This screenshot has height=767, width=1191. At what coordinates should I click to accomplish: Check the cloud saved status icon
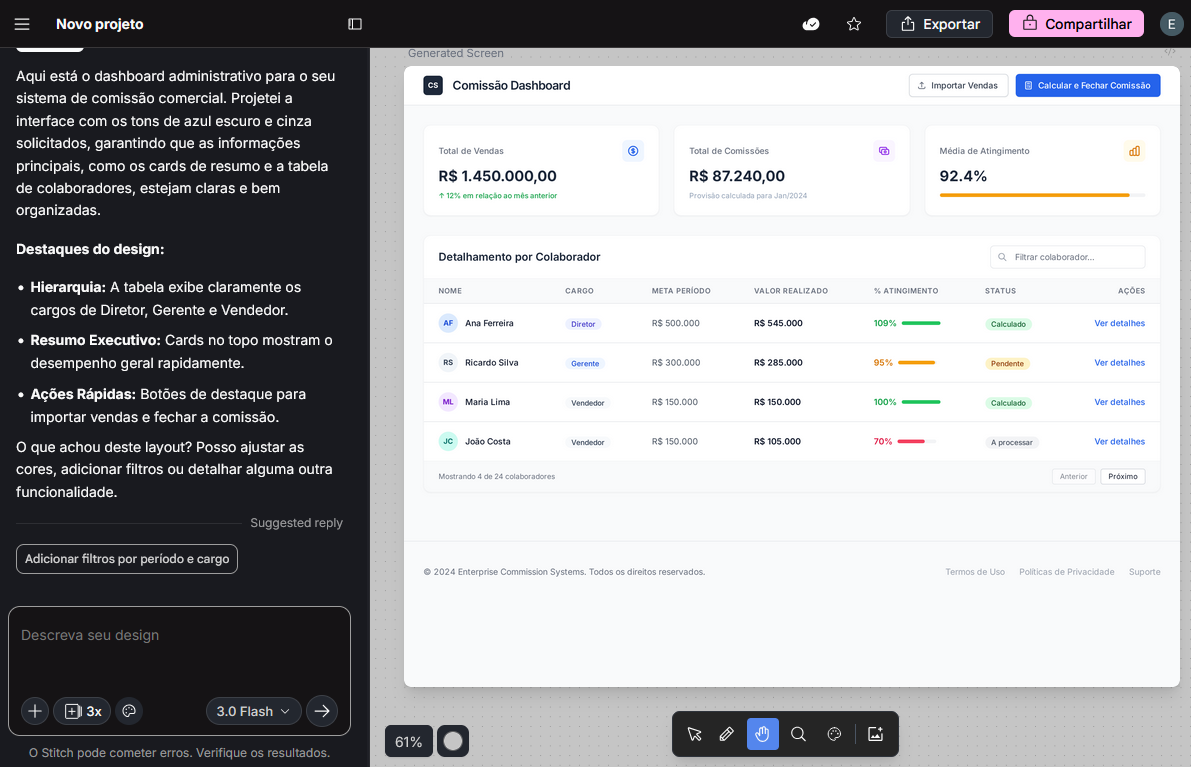[x=810, y=24]
